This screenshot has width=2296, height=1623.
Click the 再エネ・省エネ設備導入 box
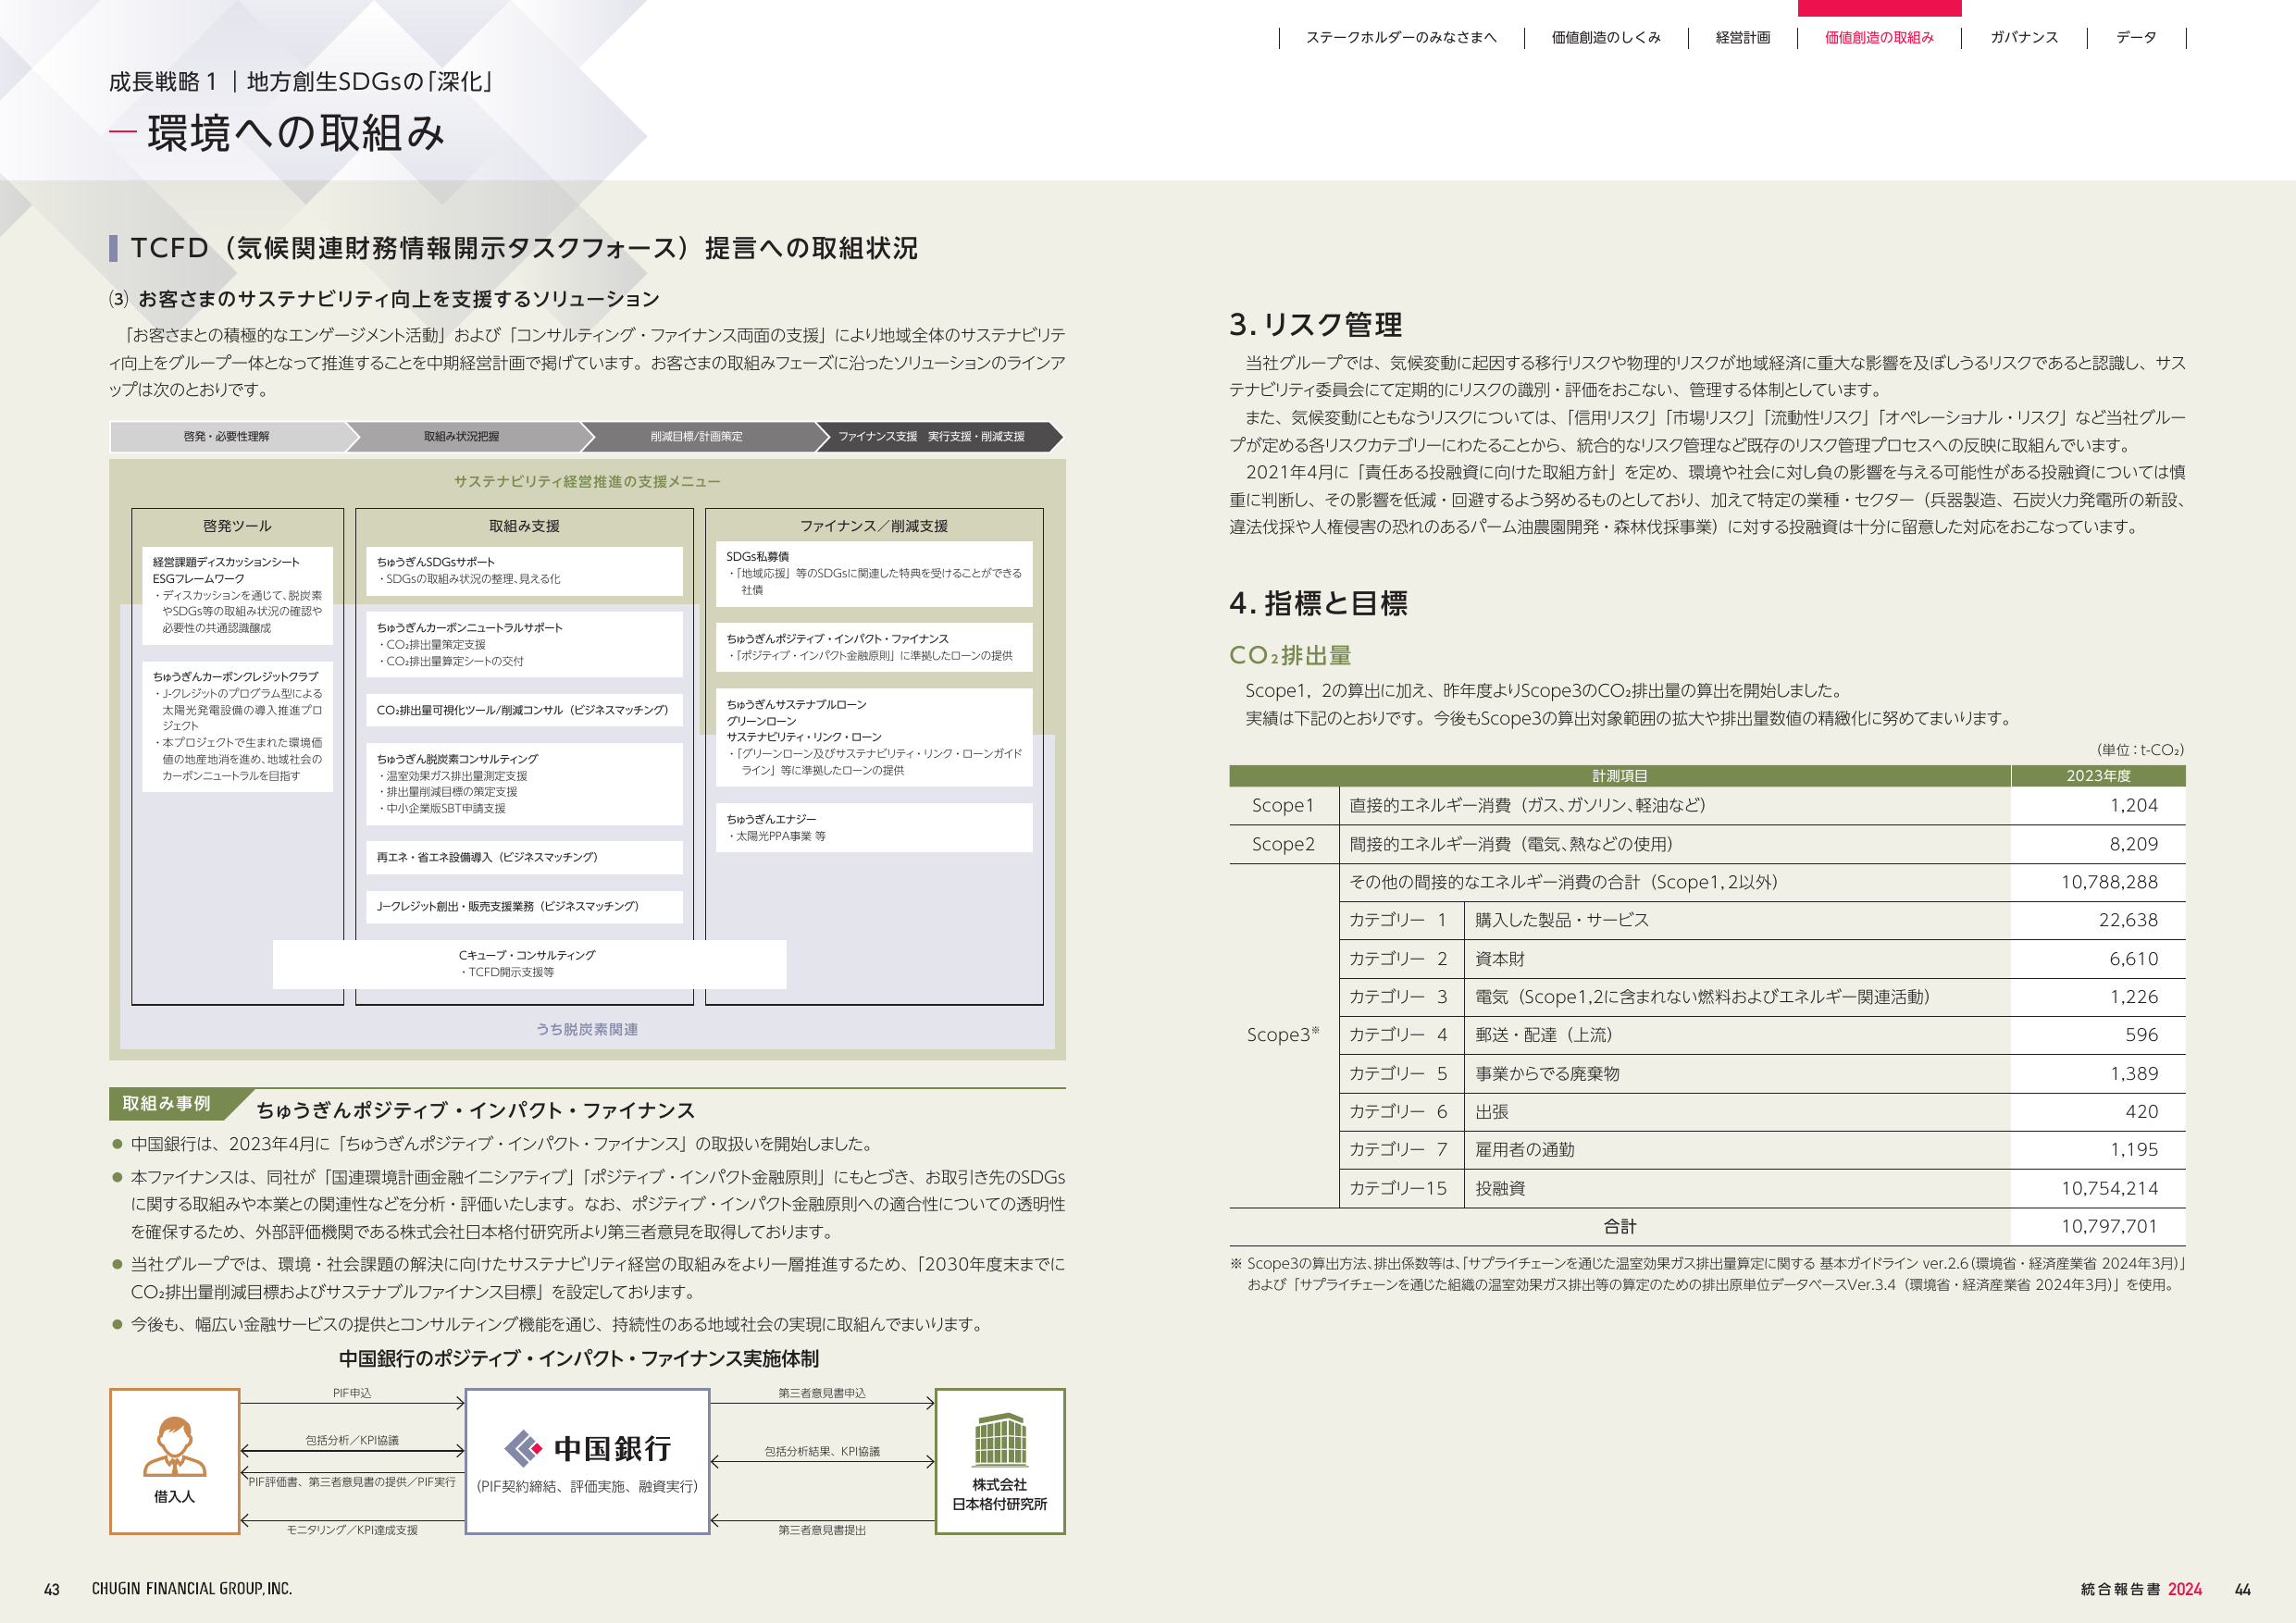[524, 858]
